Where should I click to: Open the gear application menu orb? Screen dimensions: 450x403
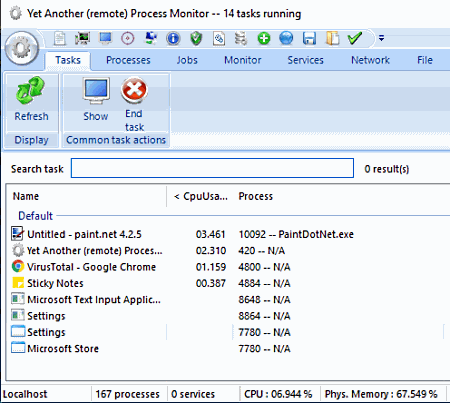(22, 48)
